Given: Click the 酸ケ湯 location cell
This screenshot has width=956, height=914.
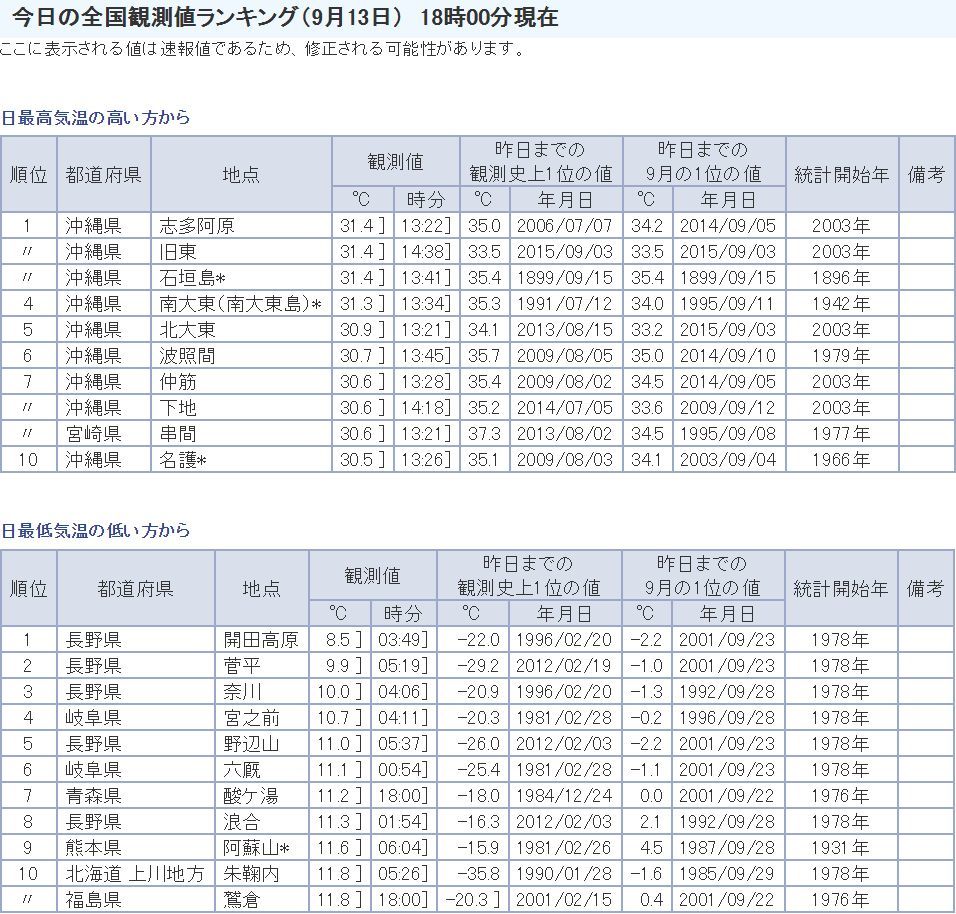Looking at the screenshot, I should click(251, 796).
